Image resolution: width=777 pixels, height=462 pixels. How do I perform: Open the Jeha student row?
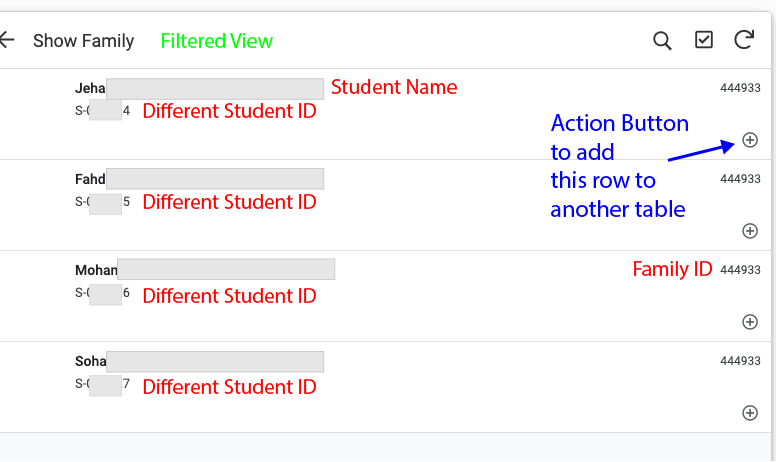386,114
